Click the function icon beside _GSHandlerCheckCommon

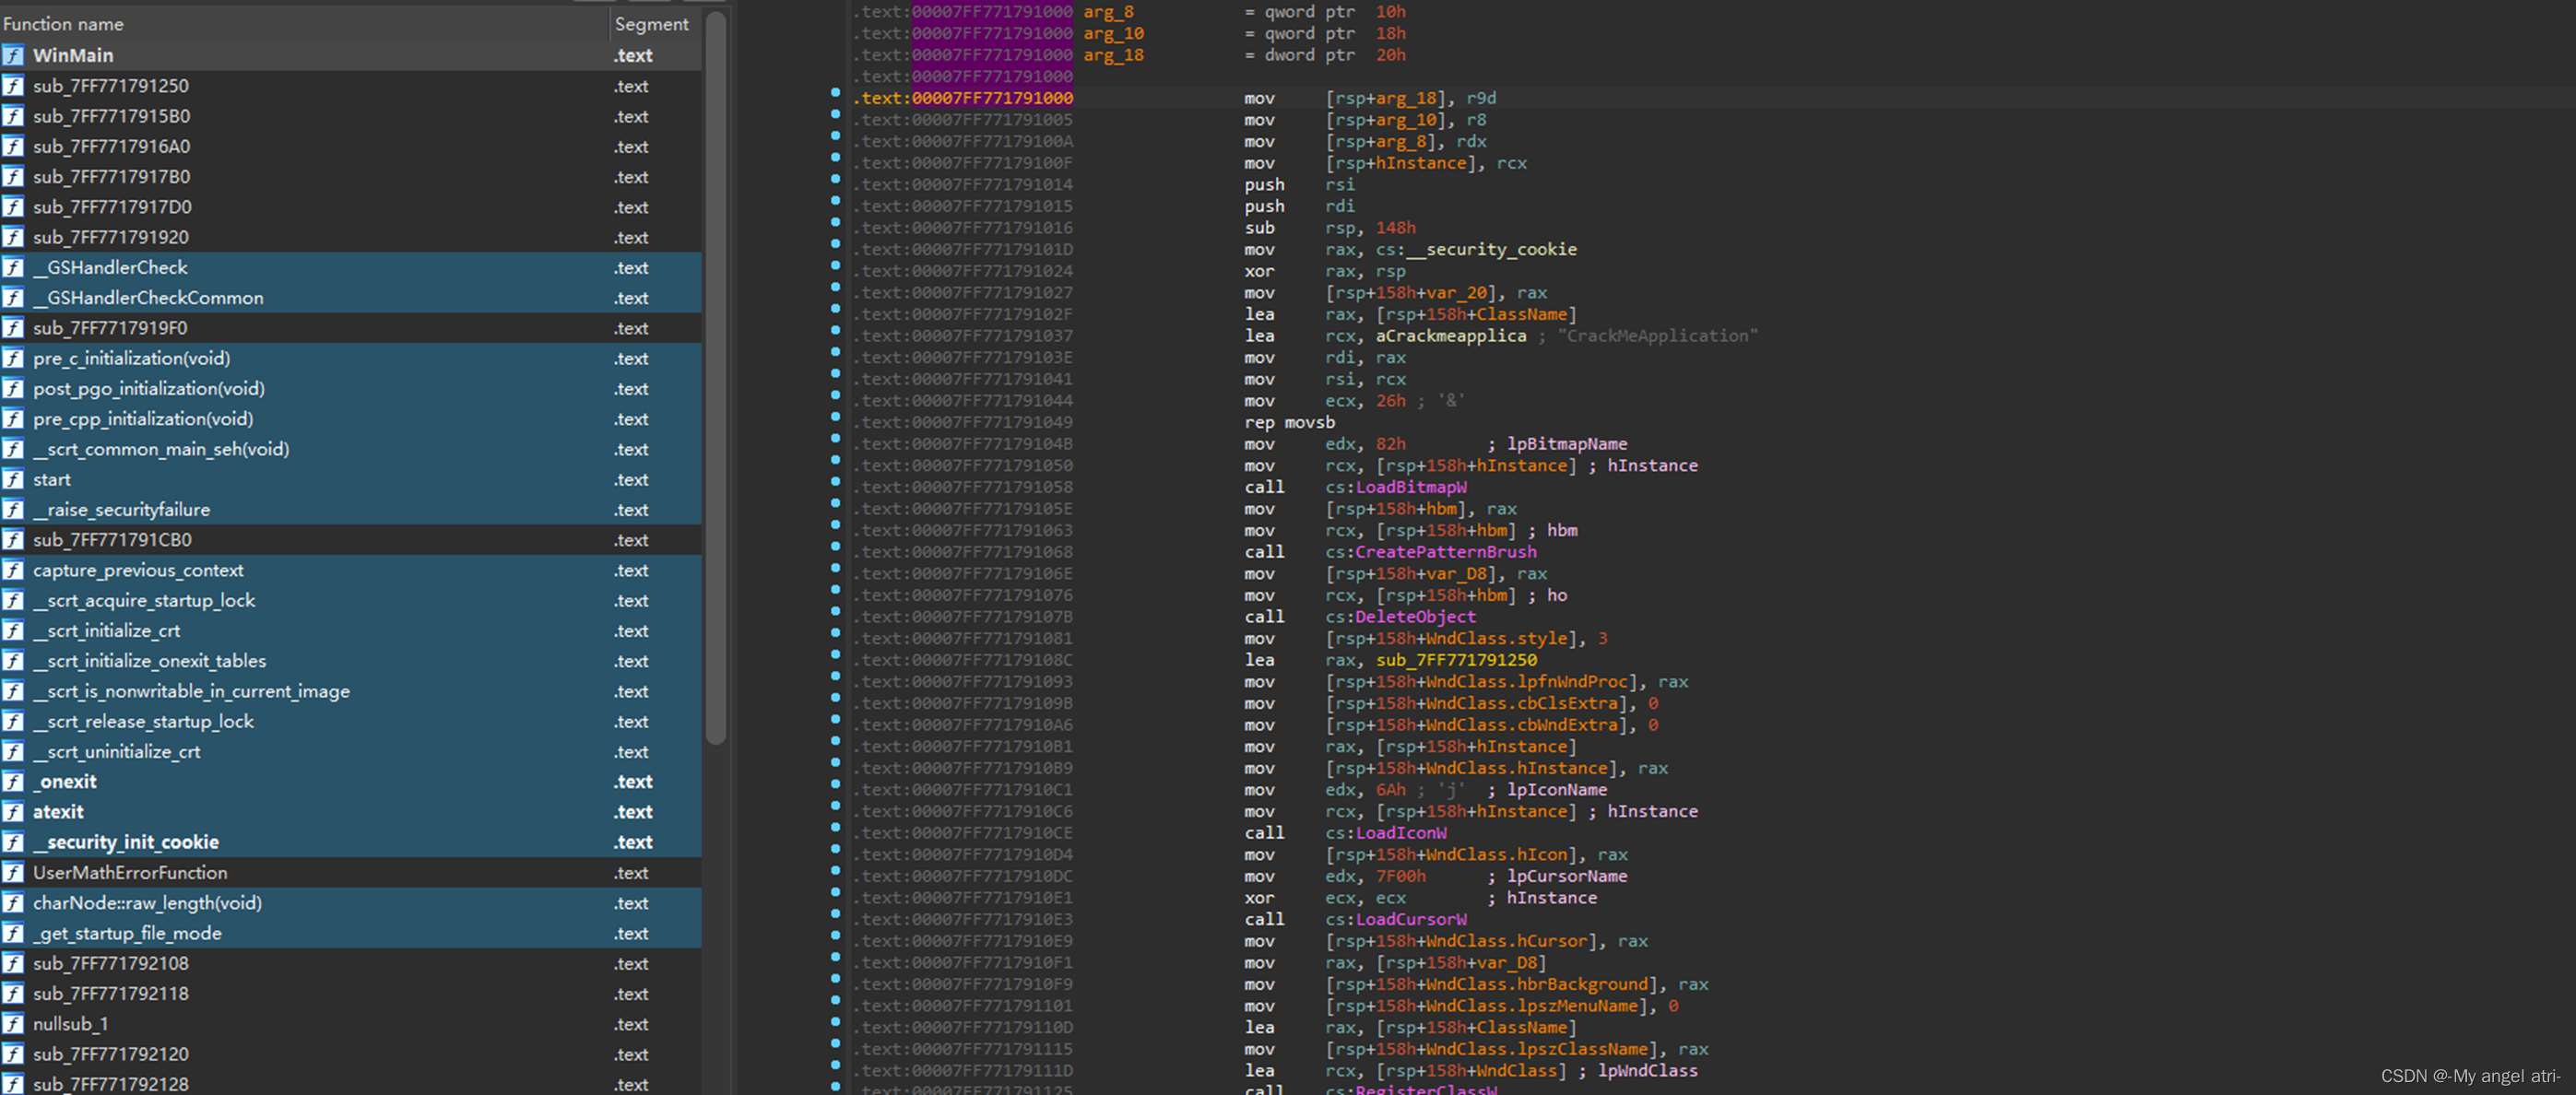tap(13, 298)
